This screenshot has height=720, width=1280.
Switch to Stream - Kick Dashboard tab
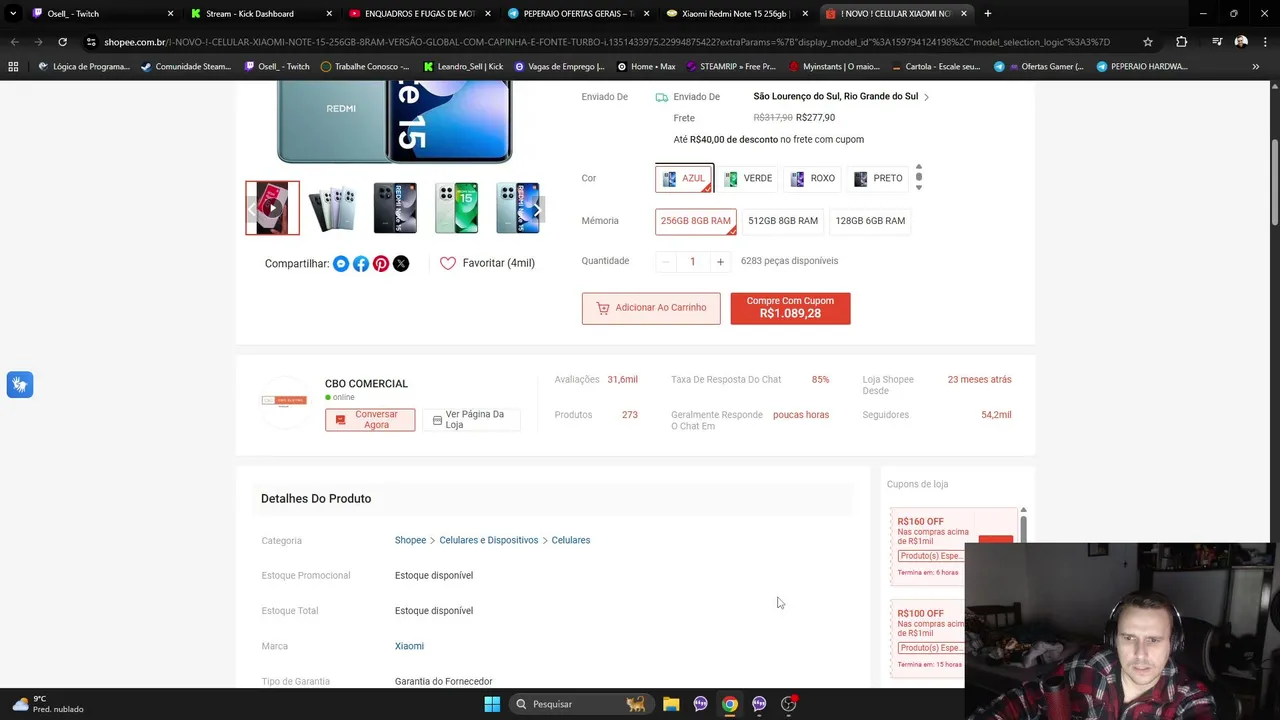click(x=261, y=14)
